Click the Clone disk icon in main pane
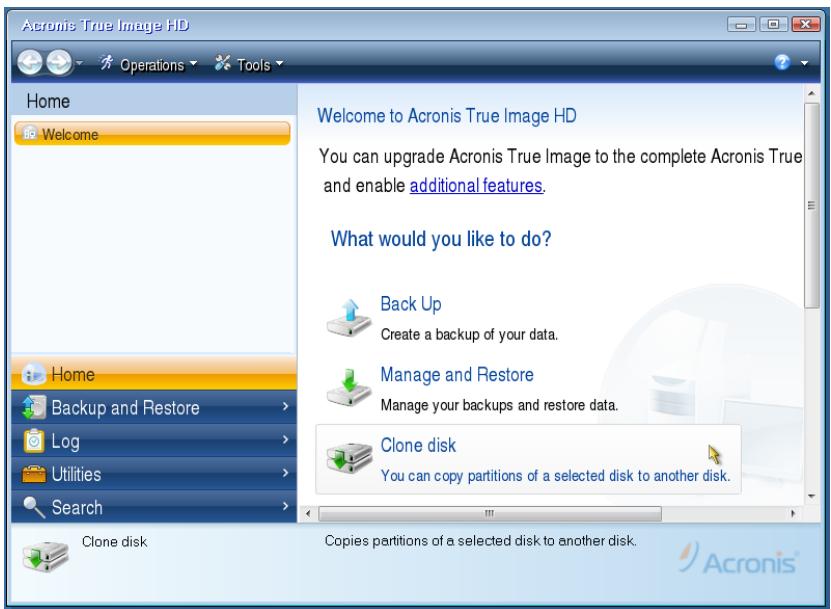 (x=349, y=458)
